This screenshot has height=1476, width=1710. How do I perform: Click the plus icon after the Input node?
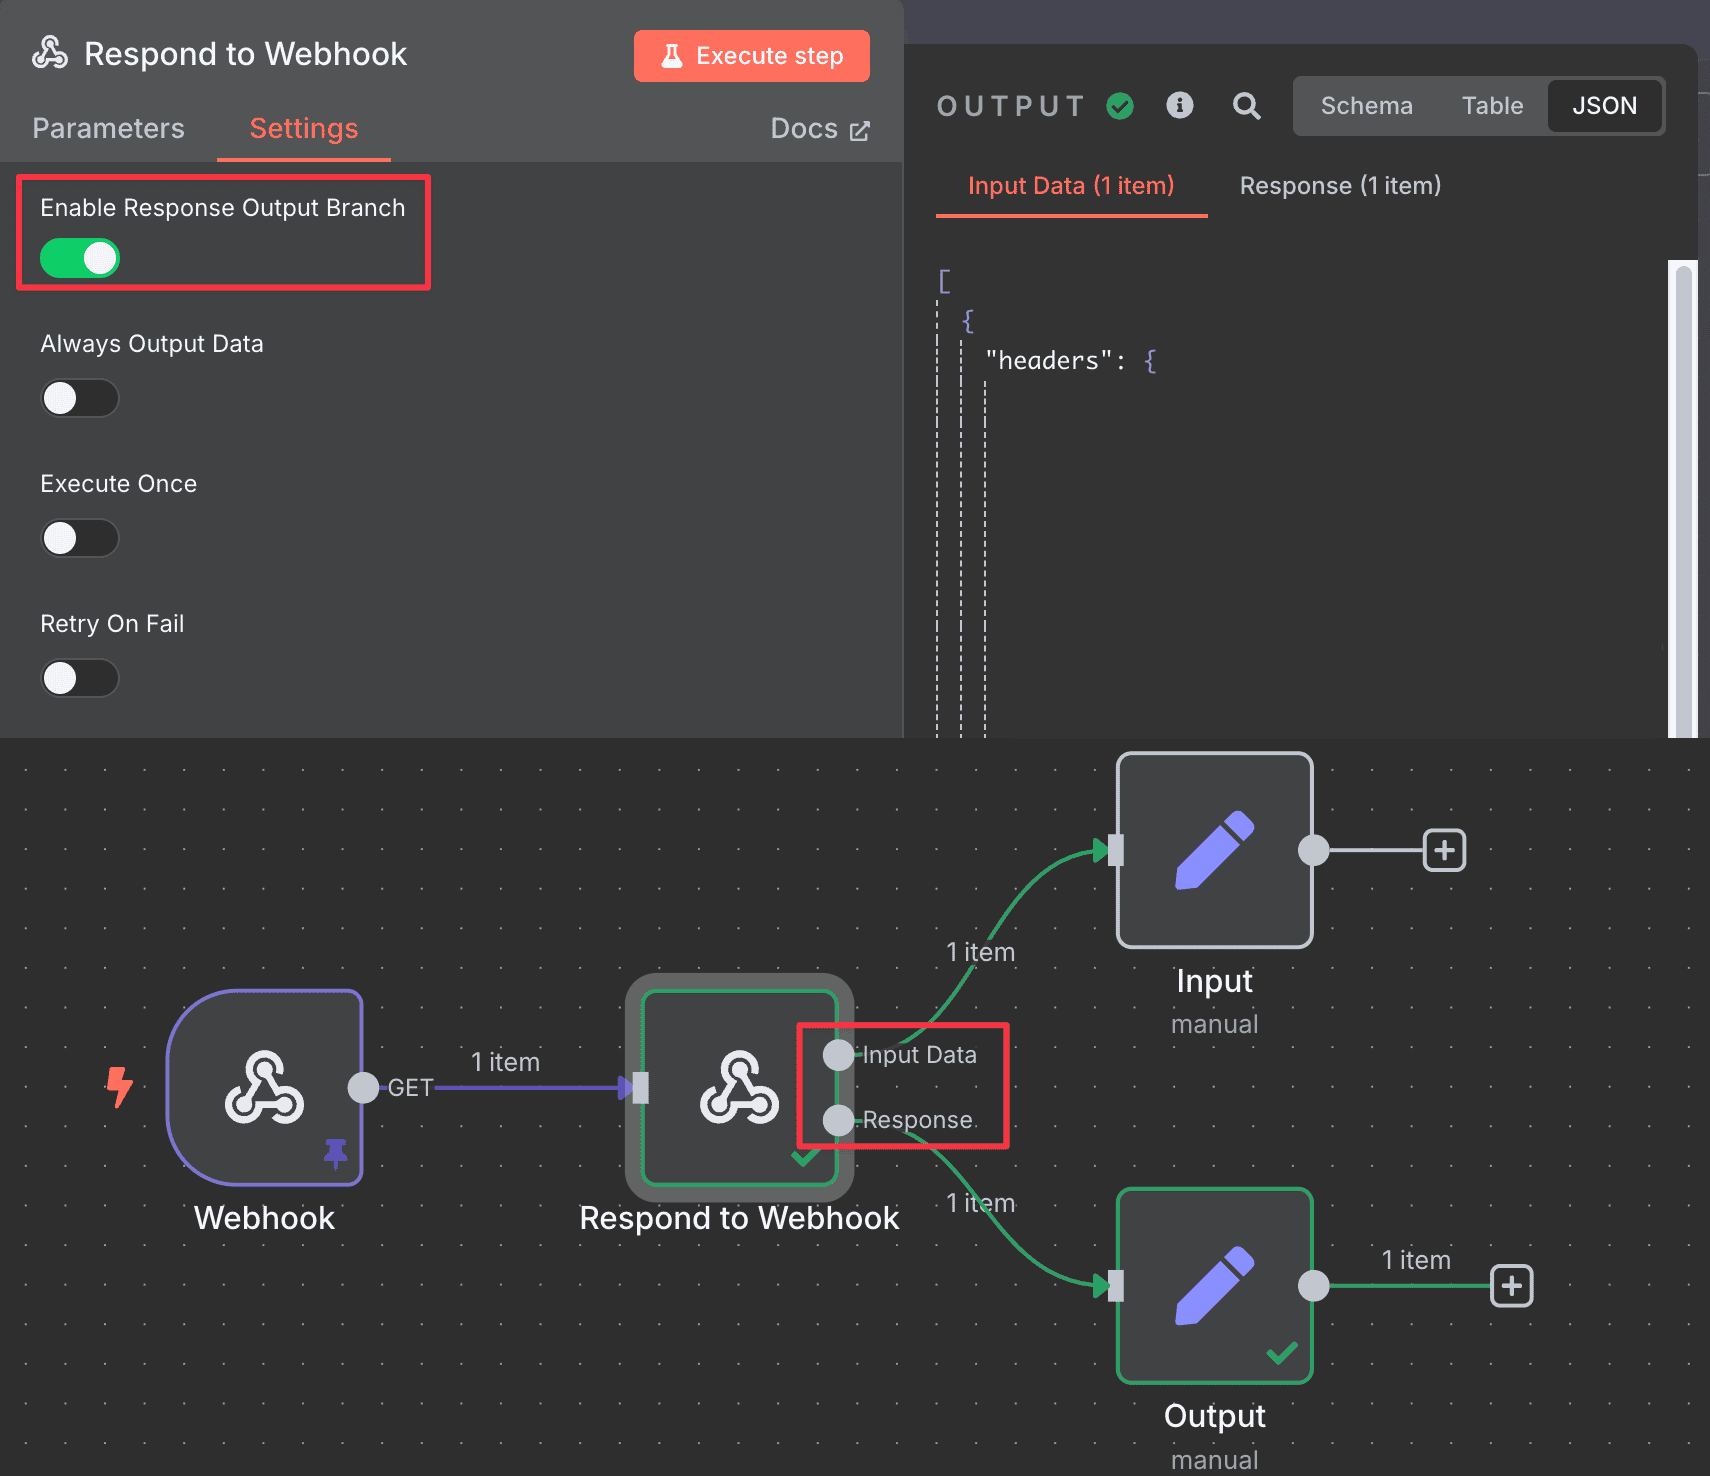pos(1444,850)
